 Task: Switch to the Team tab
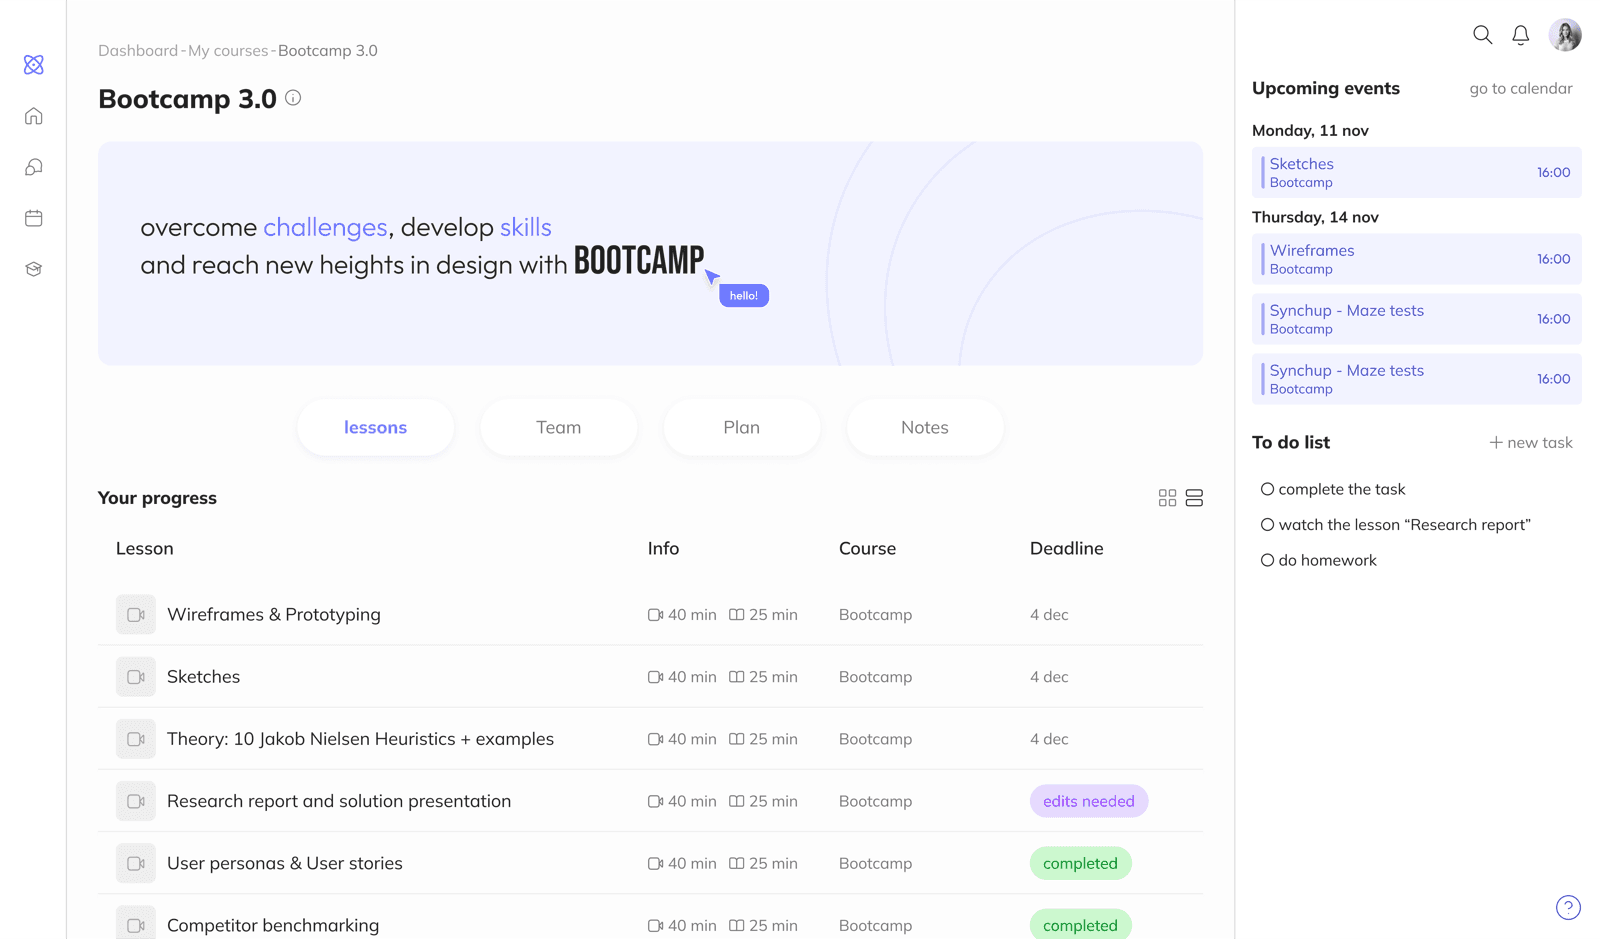pyautogui.click(x=558, y=427)
